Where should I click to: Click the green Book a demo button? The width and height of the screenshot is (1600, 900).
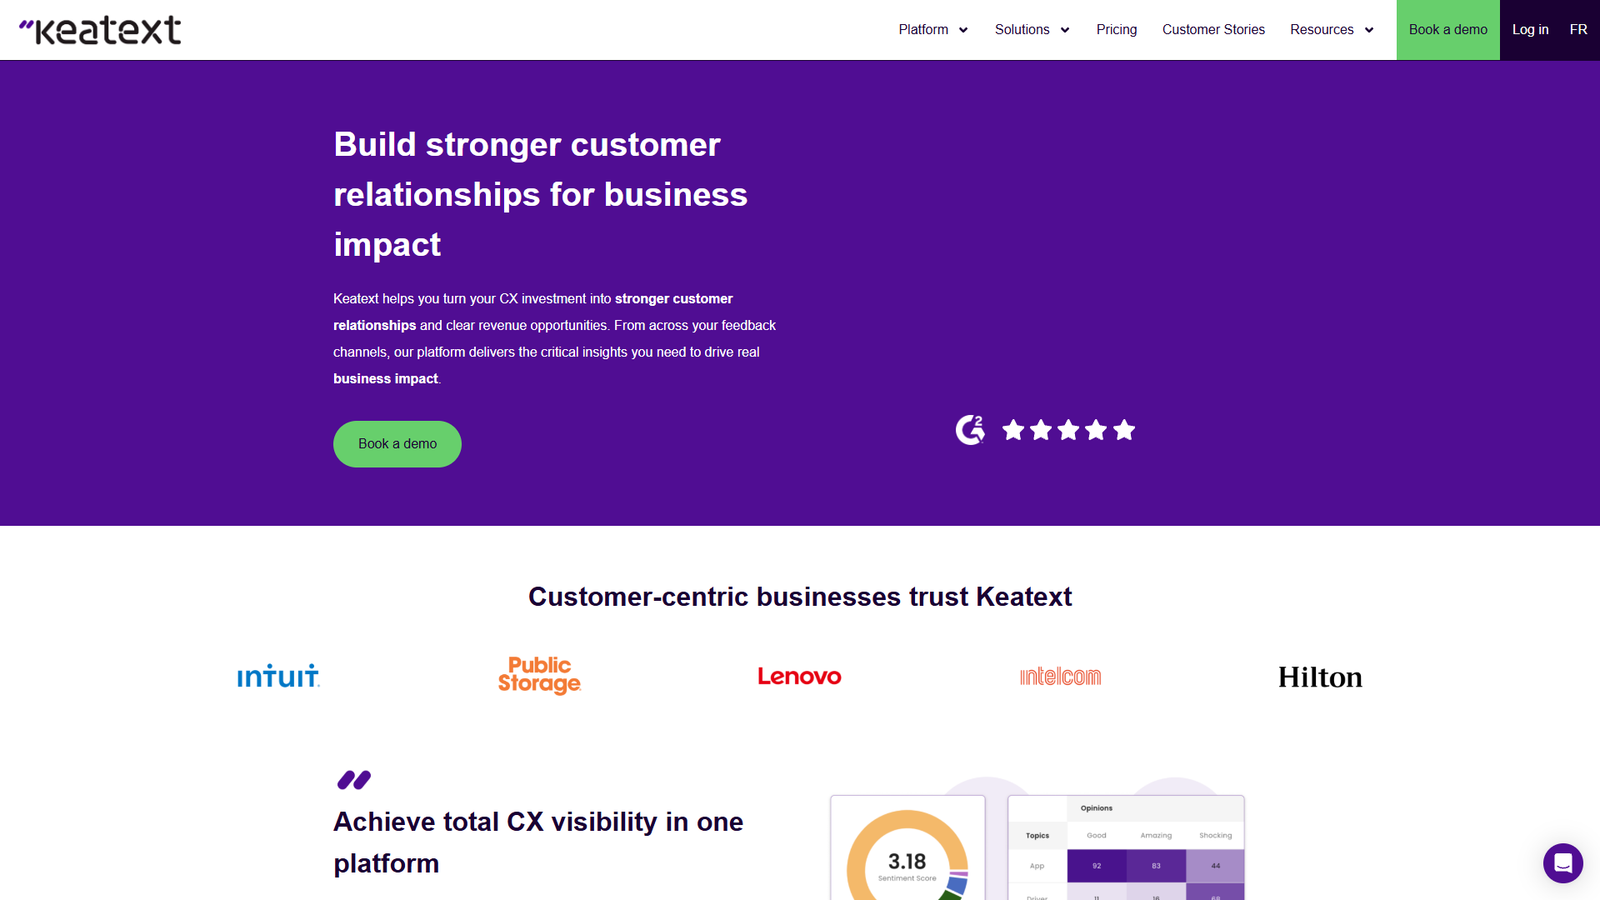pos(397,444)
